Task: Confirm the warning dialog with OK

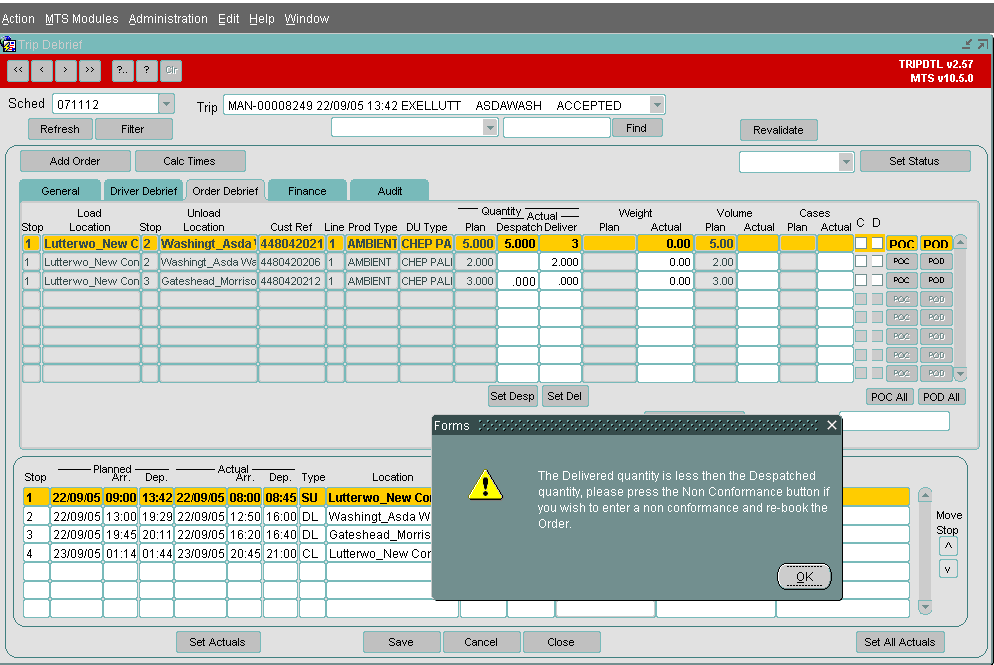Action: tap(804, 576)
